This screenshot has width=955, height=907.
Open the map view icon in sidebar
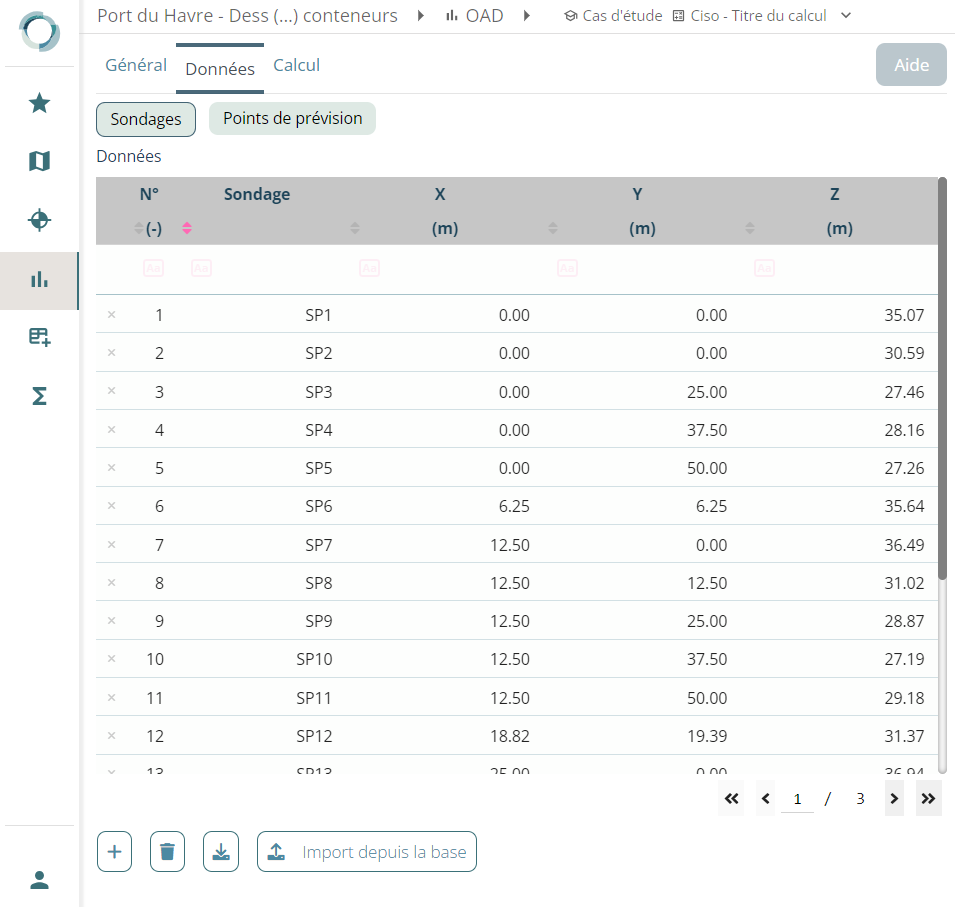tap(39, 161)
